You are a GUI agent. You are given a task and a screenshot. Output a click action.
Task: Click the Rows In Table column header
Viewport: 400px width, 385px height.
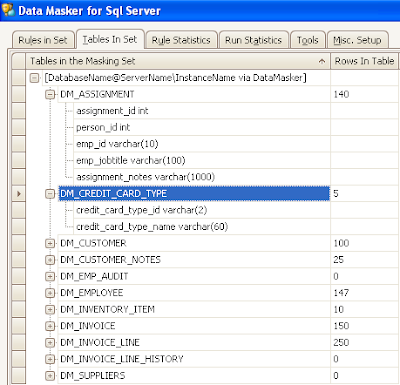tap(364, 61)
